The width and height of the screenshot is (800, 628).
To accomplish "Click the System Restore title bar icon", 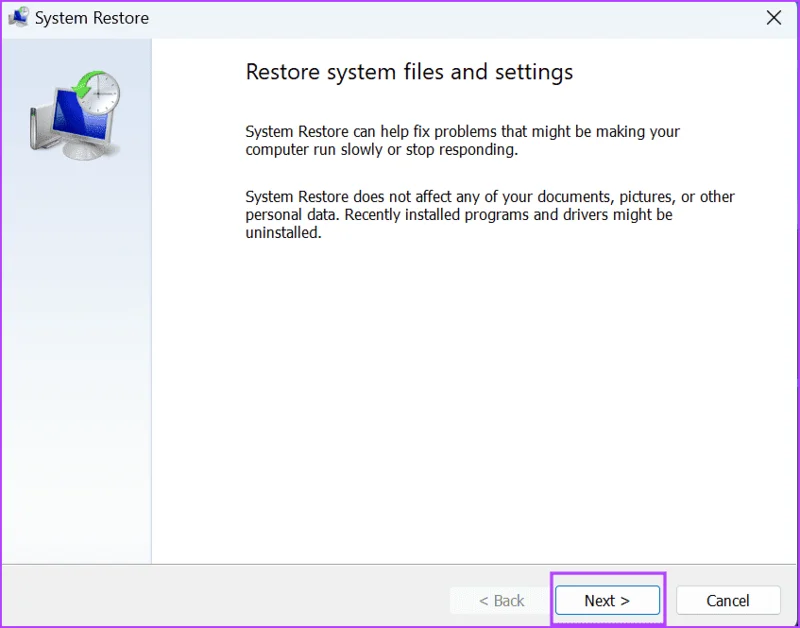I will pos(18,18).
